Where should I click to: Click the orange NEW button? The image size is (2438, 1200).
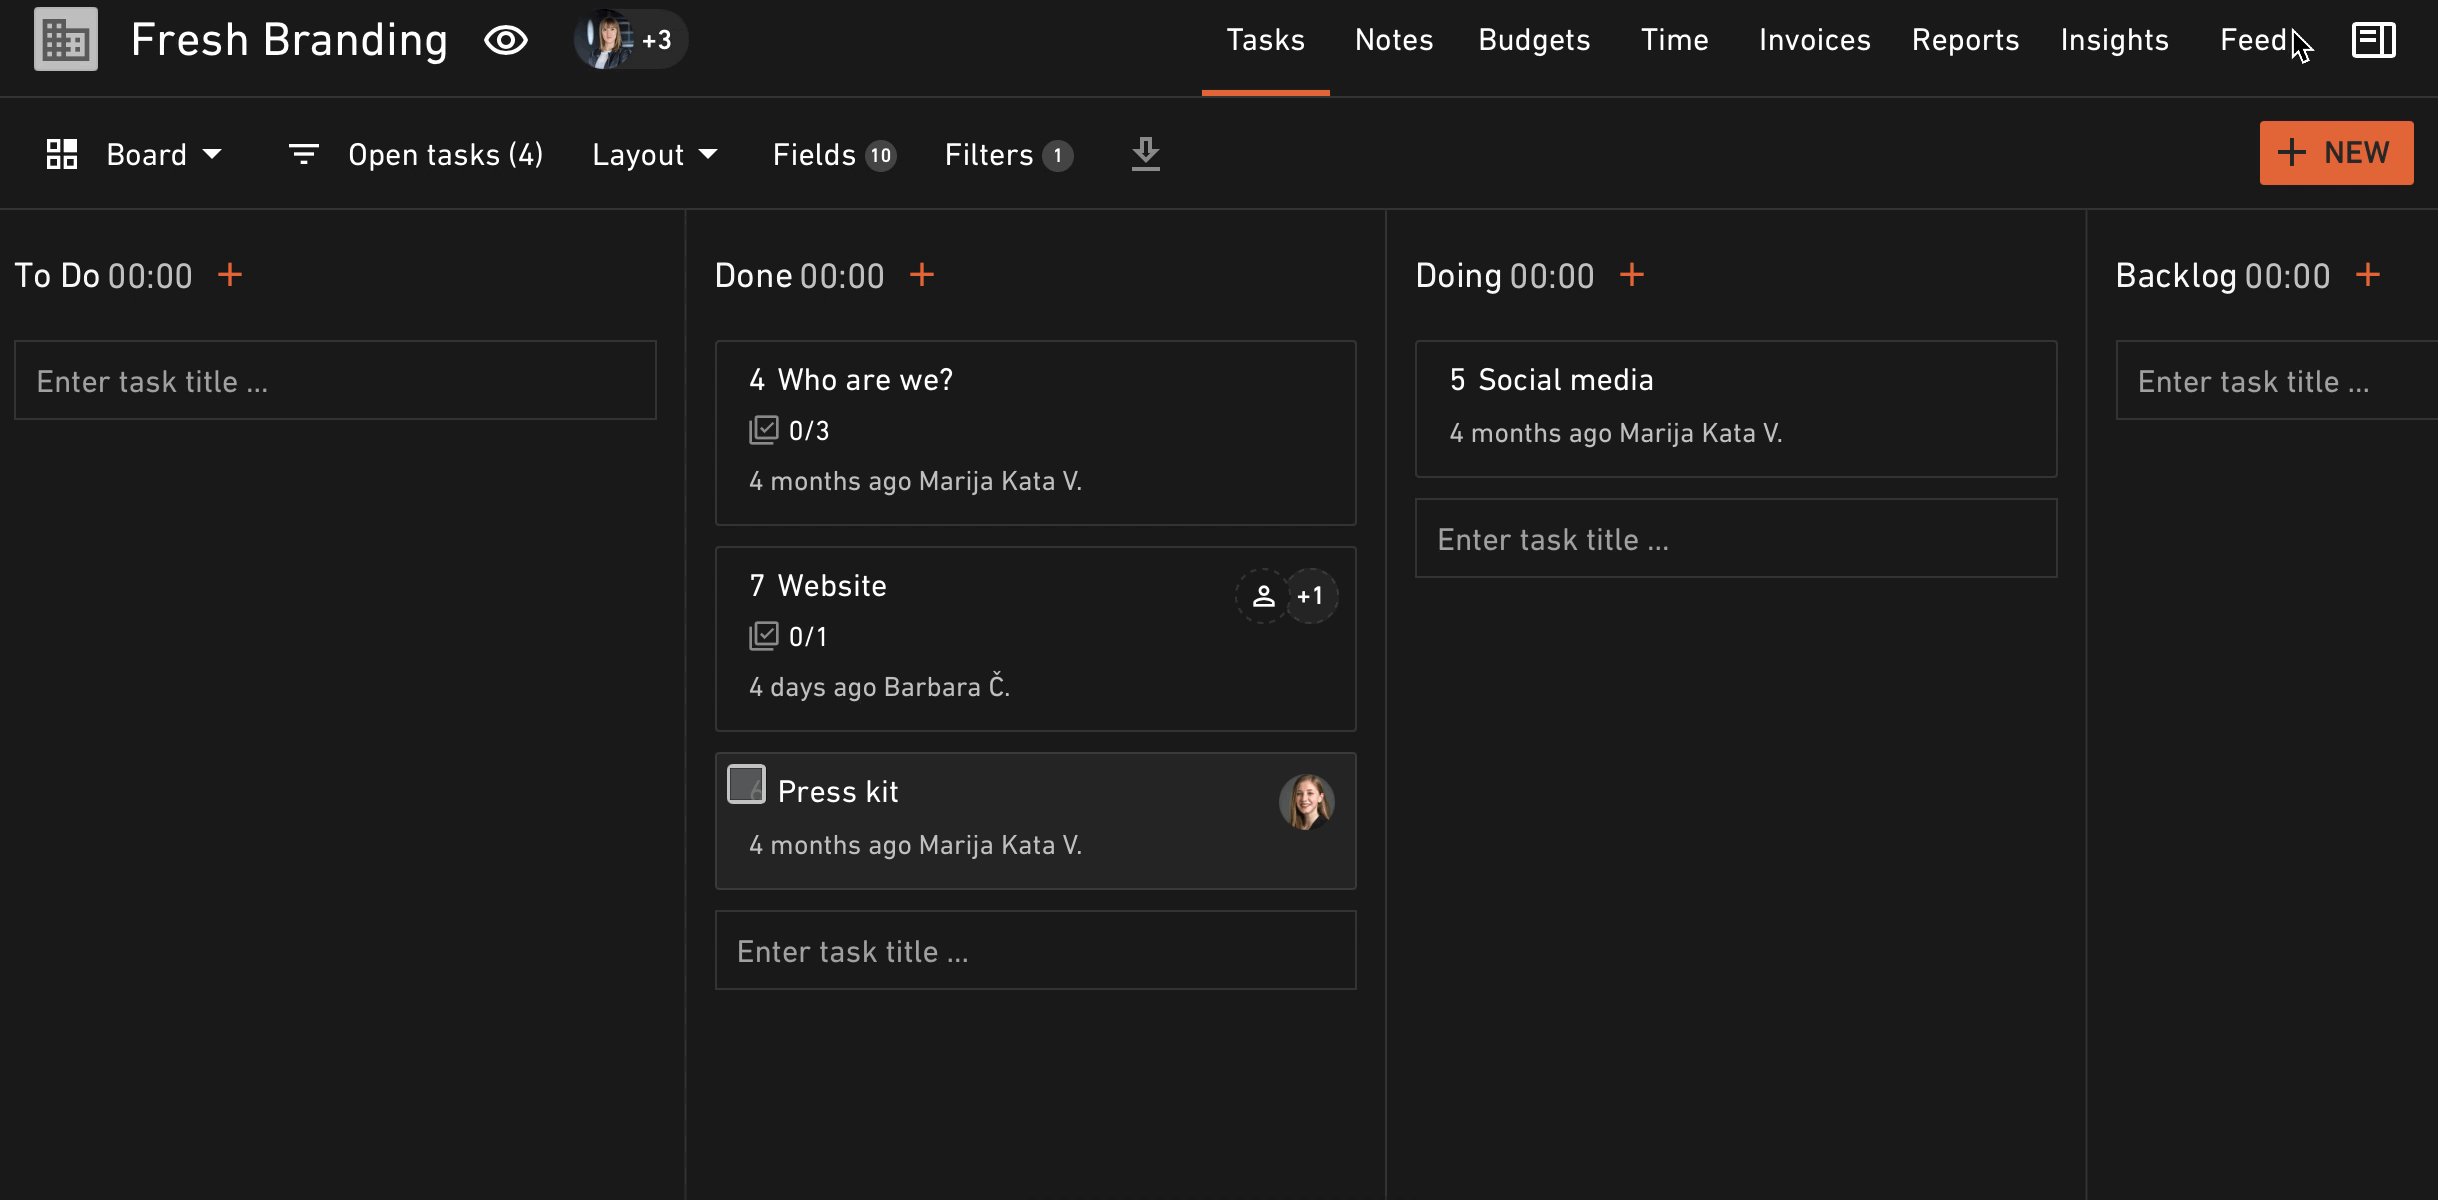tap(2336, 153)
